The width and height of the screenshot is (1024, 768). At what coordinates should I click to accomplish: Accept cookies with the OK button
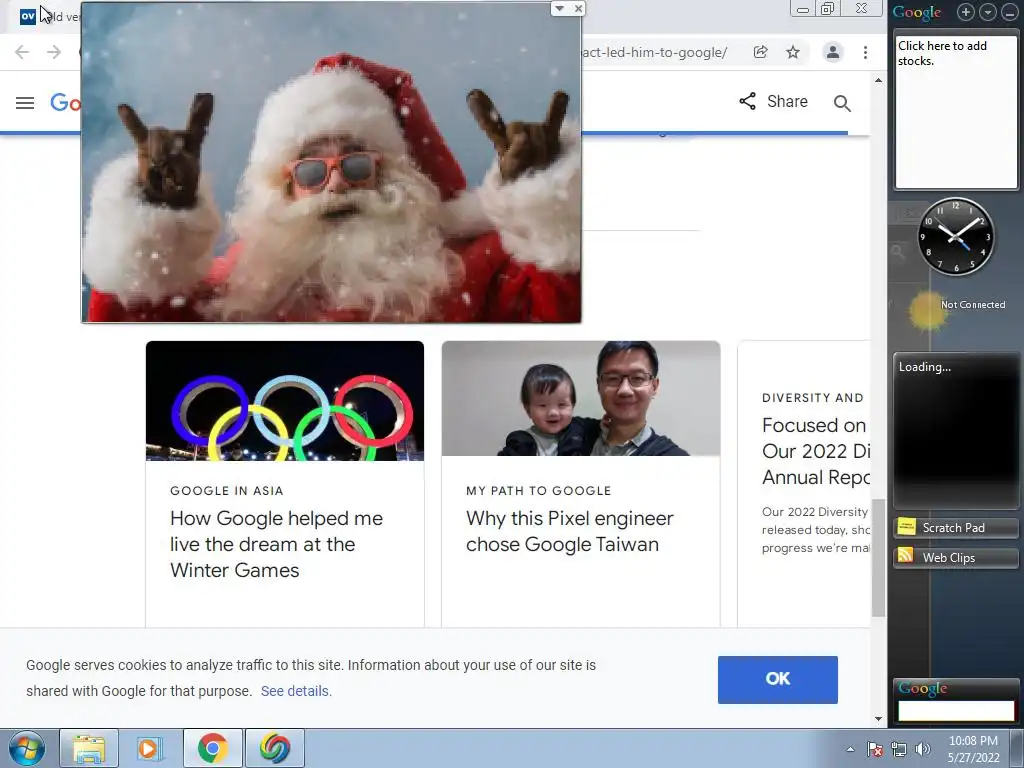click(x=777, y=680)
